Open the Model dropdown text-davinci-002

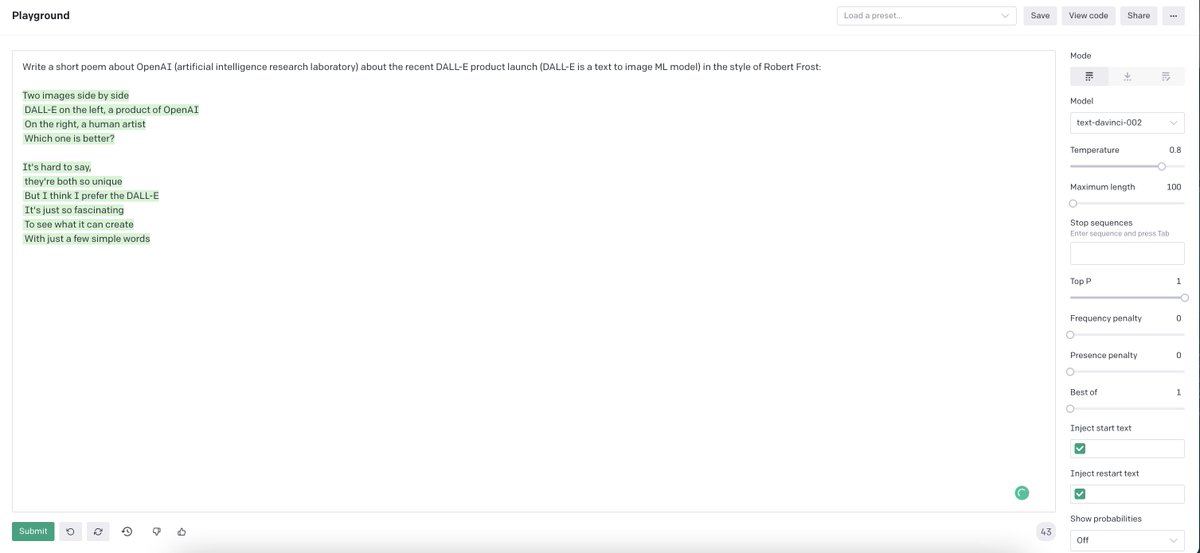(1127, 122)
